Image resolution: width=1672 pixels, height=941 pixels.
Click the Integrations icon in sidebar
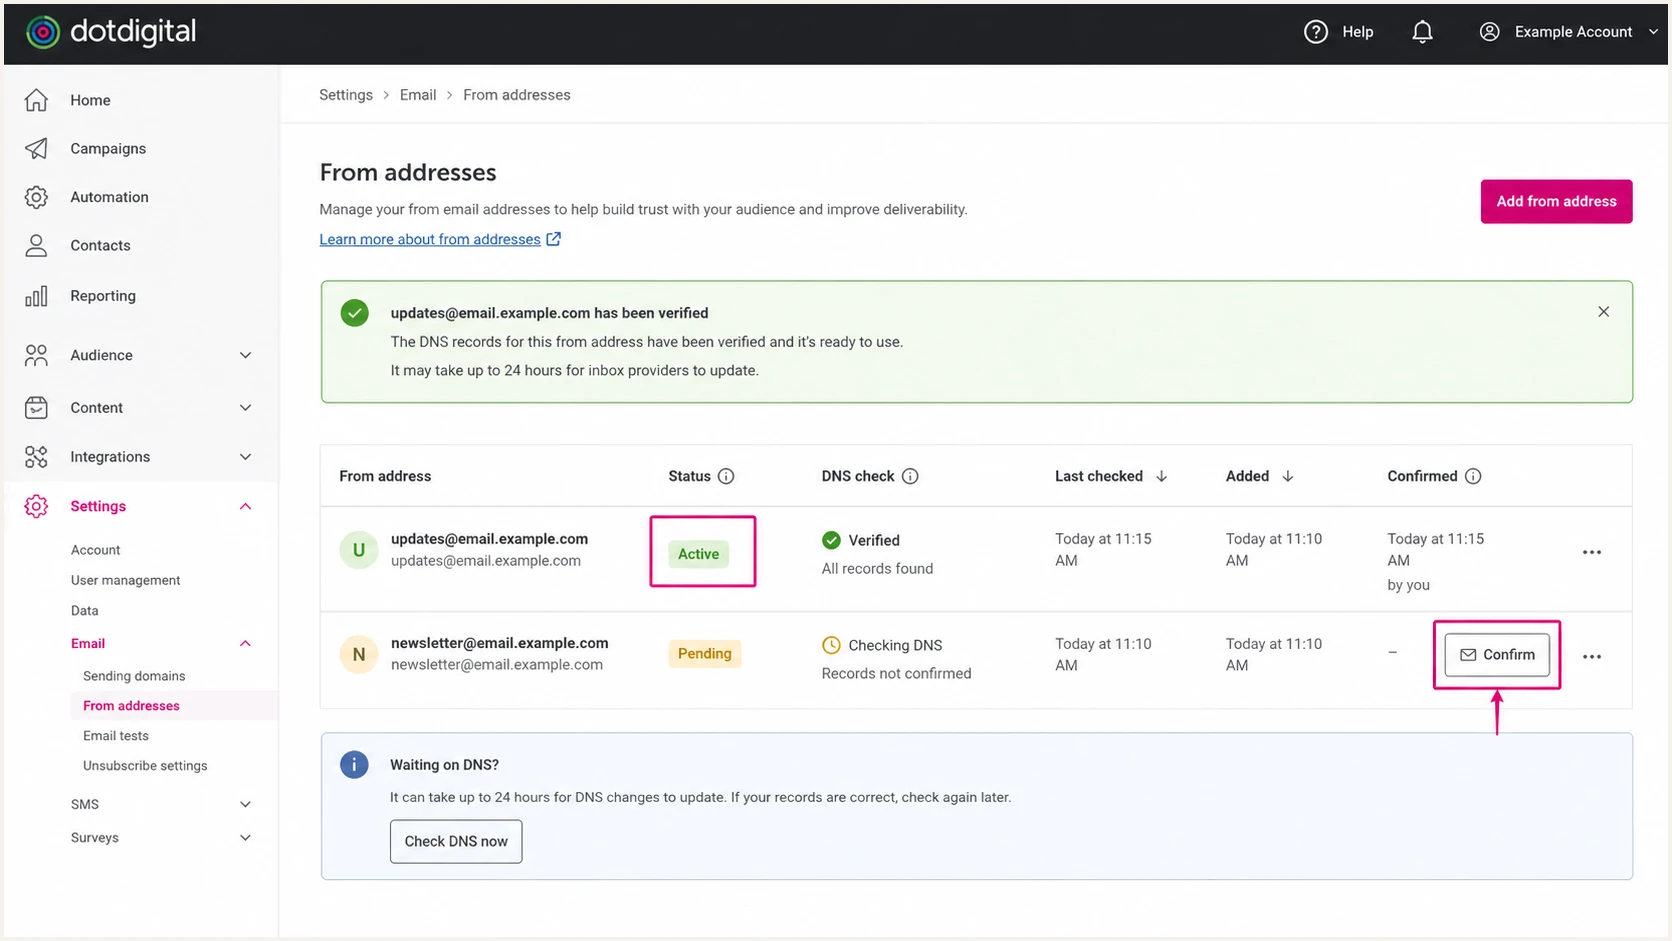pyautogui.click(x=36, y=457)
